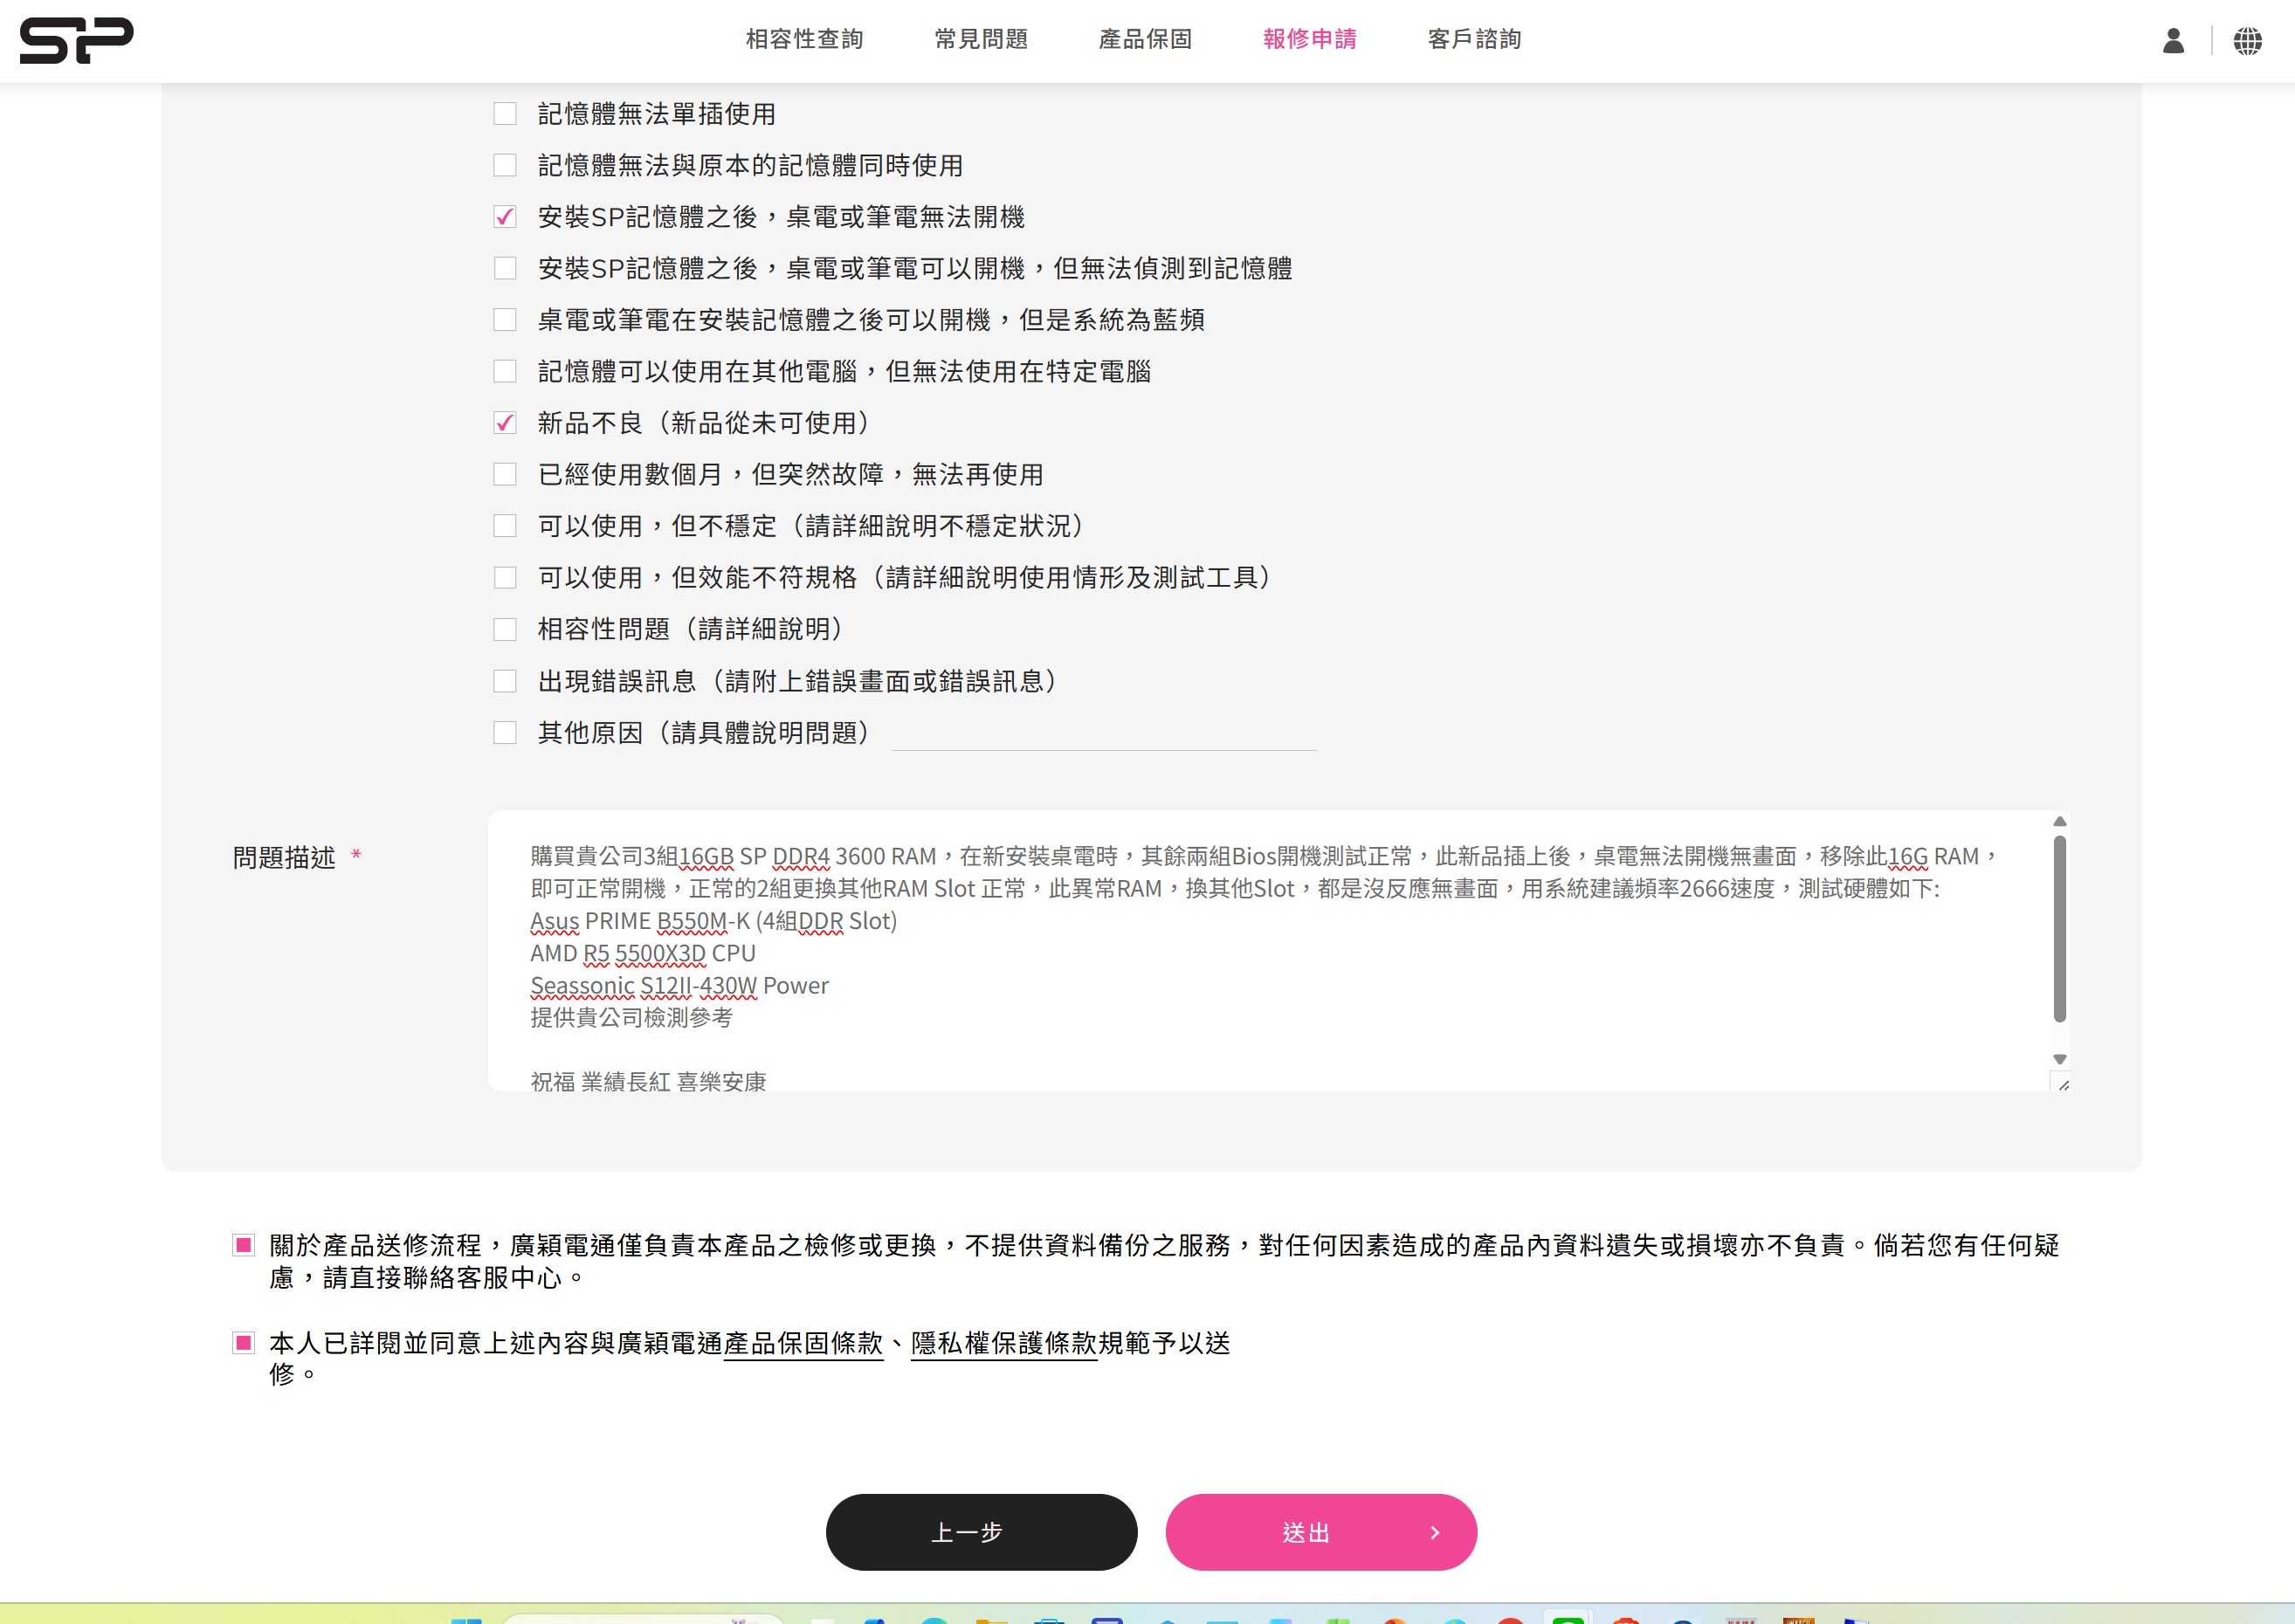Click the textarea resize handle corner
Image resolution: width=2295 pixels, height=1624 pixels.
click(2062, 1084)
